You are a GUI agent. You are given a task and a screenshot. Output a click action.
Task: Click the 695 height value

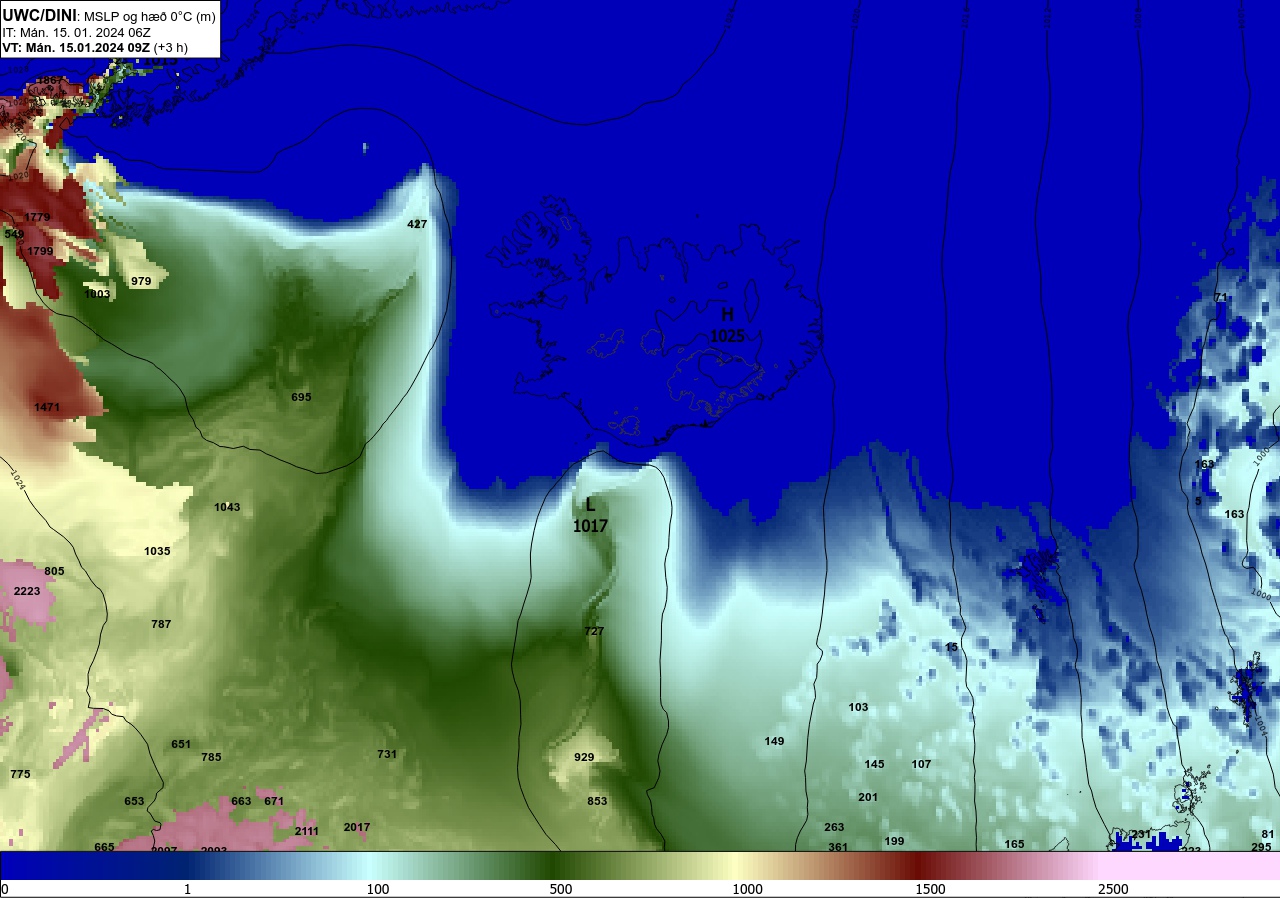coord(301,397)
